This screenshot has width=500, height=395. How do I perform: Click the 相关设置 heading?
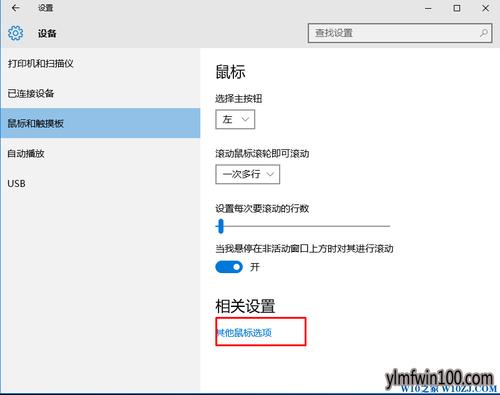(x=245, y=306)
